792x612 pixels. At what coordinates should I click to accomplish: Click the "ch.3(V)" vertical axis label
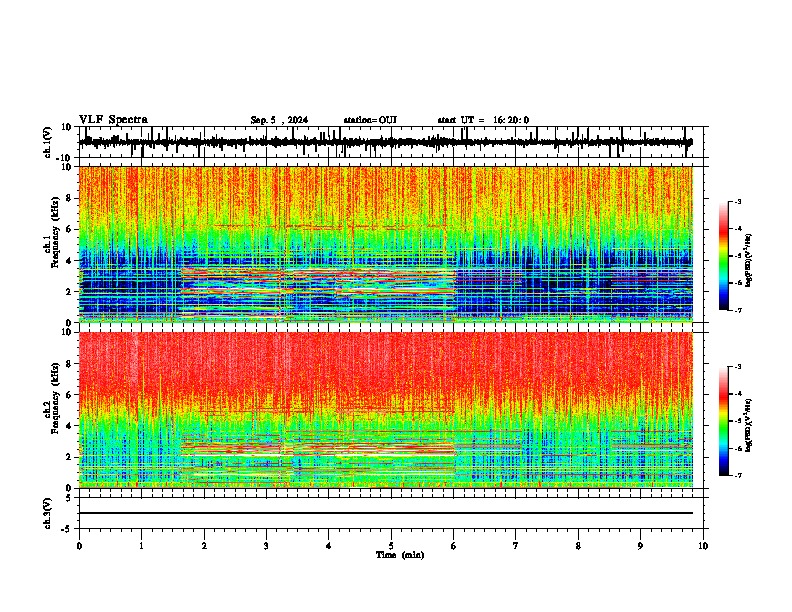(48, 513)
